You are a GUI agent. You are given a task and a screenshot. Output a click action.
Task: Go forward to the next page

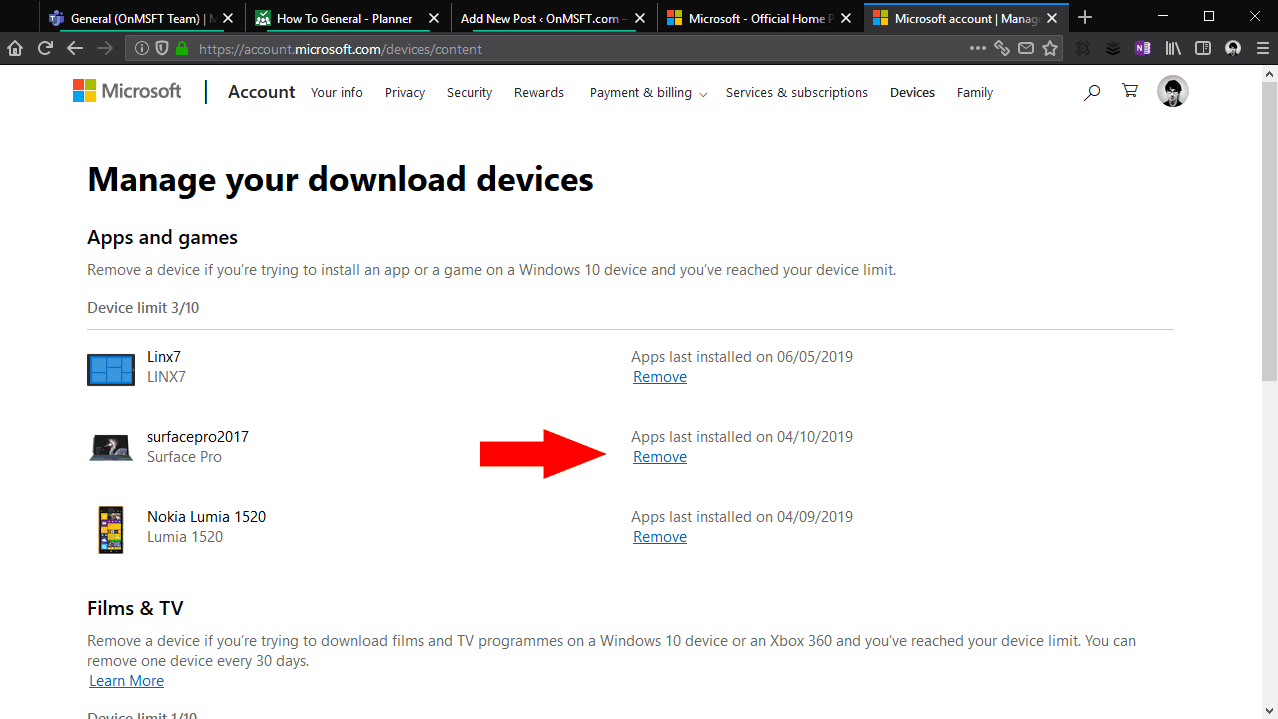coord(105,48)
